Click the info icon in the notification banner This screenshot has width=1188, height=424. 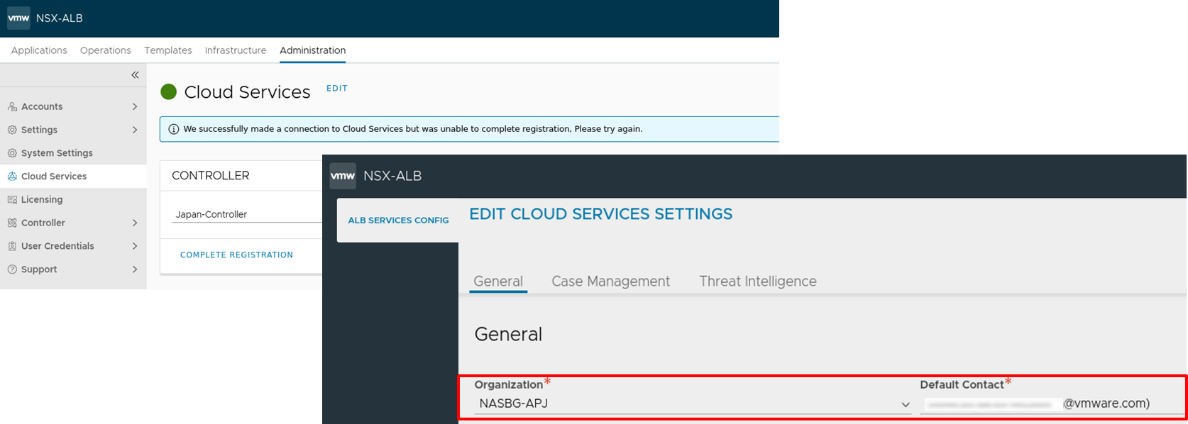click(173, 129)
